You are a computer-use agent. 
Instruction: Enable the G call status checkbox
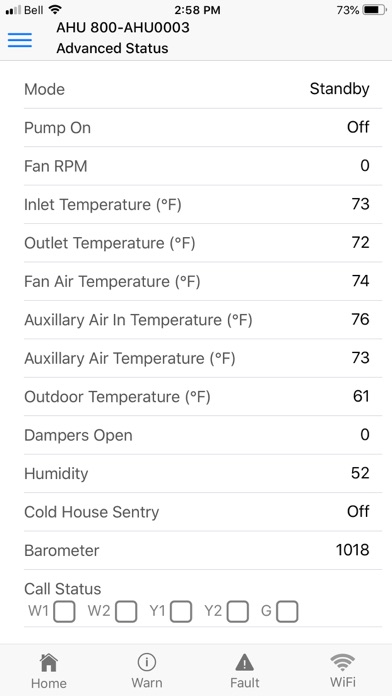pyautogui.click(x=287, y=612)
